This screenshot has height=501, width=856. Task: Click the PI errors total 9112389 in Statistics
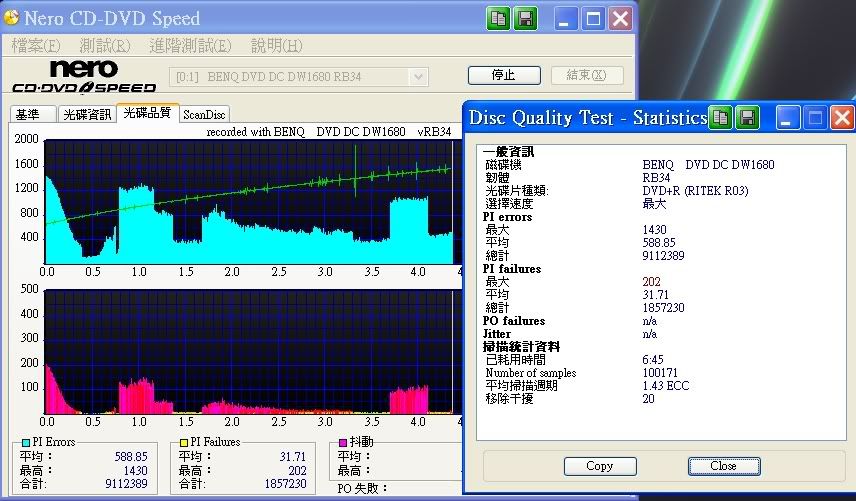click(663, 255)
